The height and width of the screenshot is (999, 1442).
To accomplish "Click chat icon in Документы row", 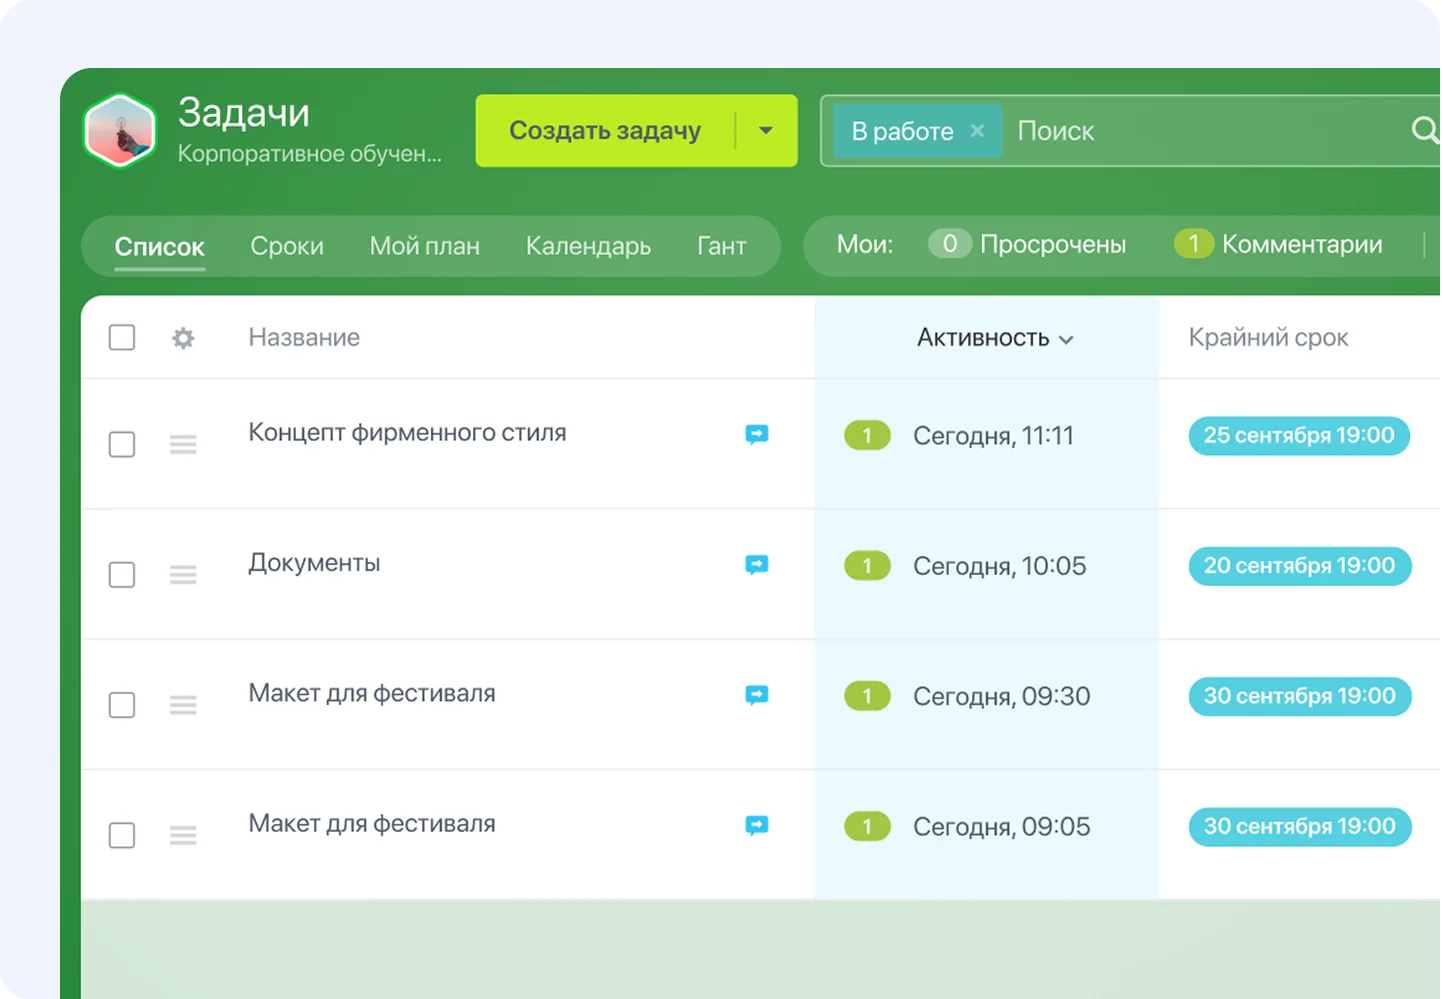I will [757, 565].
